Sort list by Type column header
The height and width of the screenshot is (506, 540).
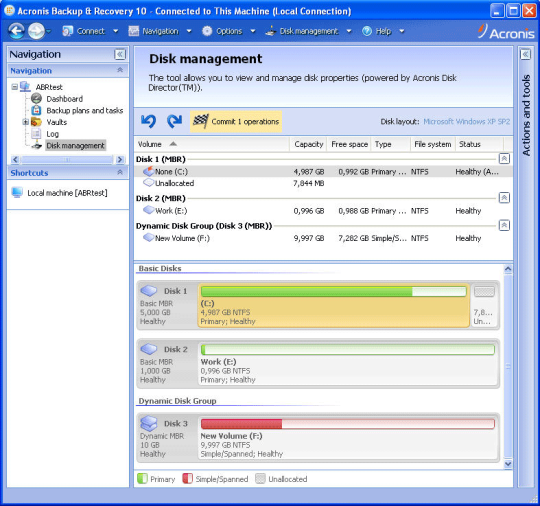[x=391, y=144]
